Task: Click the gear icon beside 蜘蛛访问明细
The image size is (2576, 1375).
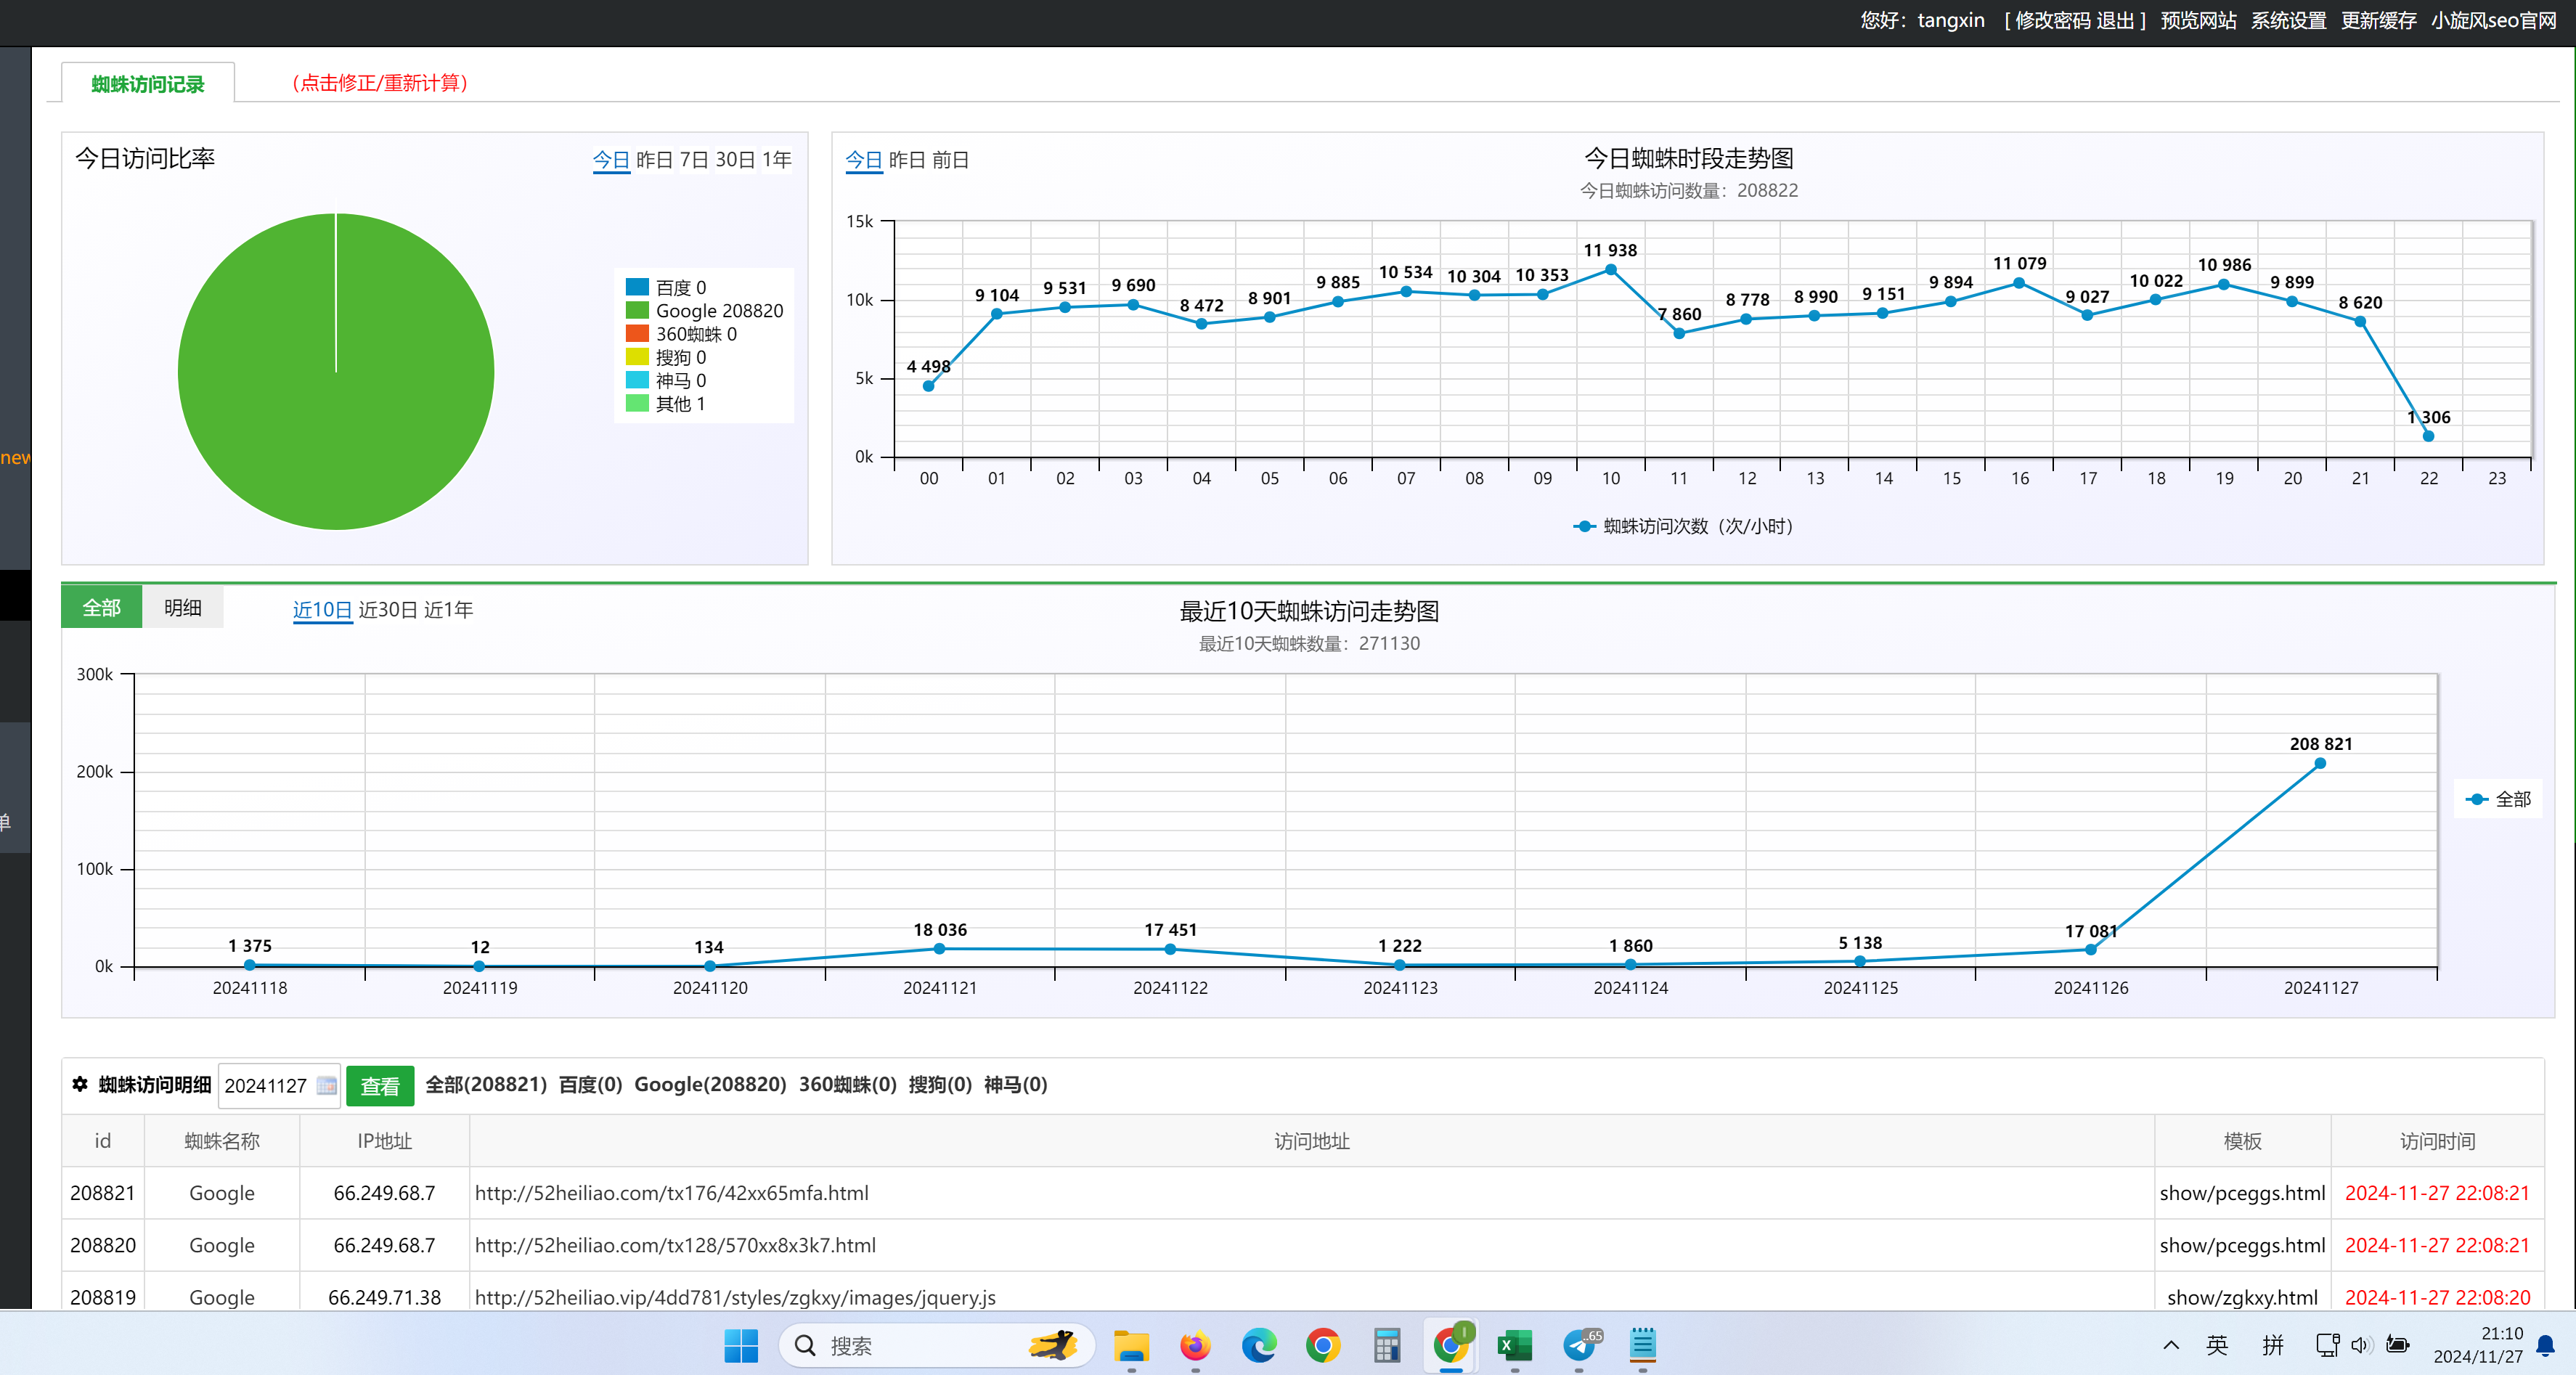Action: point(80,1084)
